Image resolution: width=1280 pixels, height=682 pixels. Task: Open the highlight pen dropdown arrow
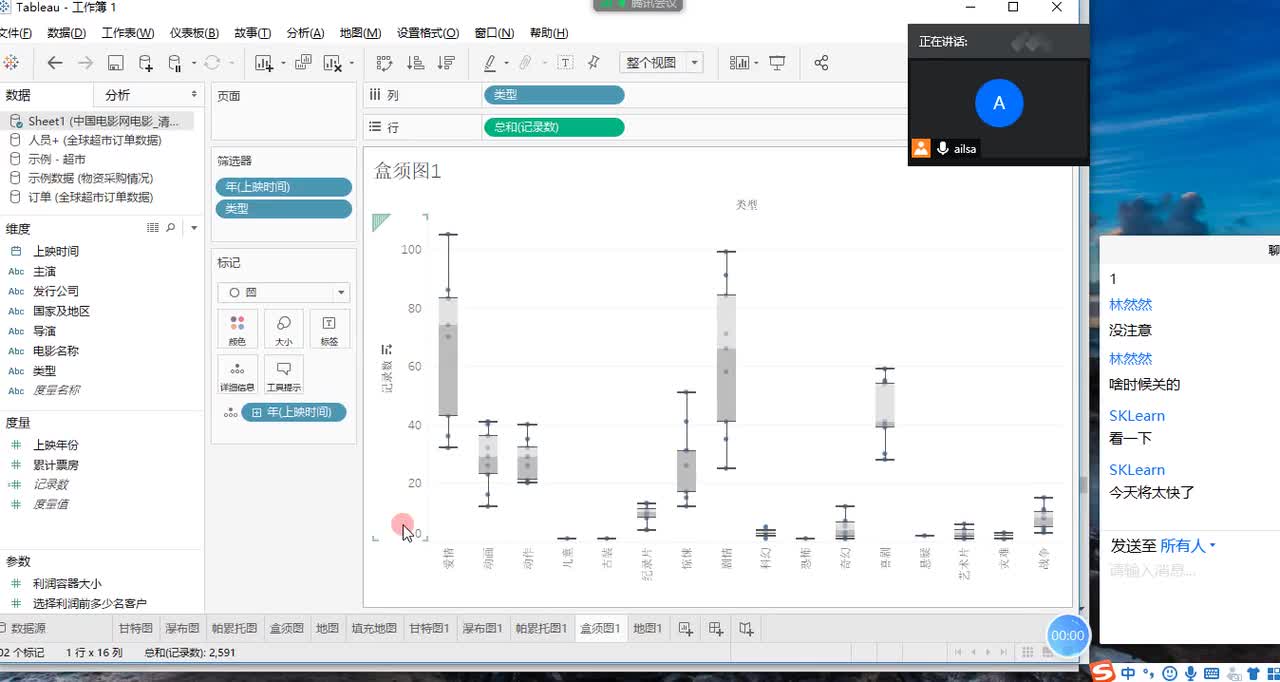pyautogui.click(x=506, y=63)
